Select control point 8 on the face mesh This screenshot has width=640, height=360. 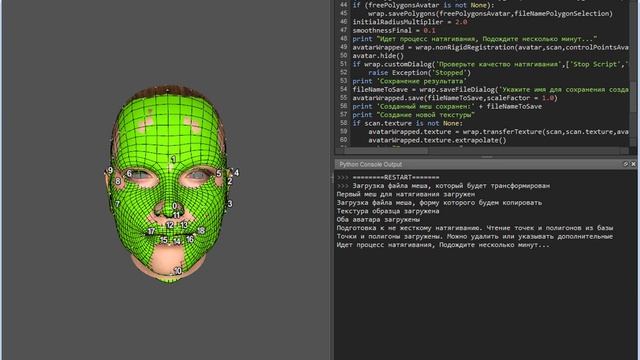point(118,181)
